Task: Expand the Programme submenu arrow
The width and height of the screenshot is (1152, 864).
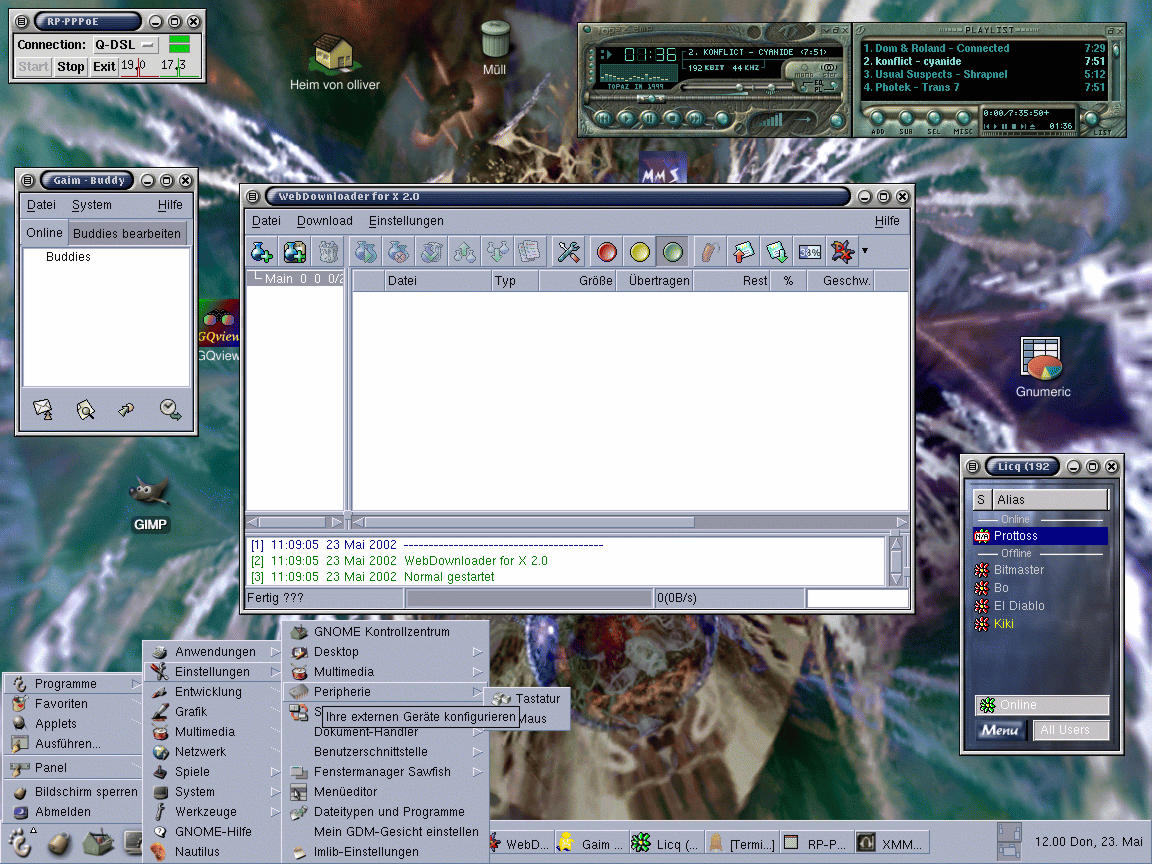Action: click(135, 683)
